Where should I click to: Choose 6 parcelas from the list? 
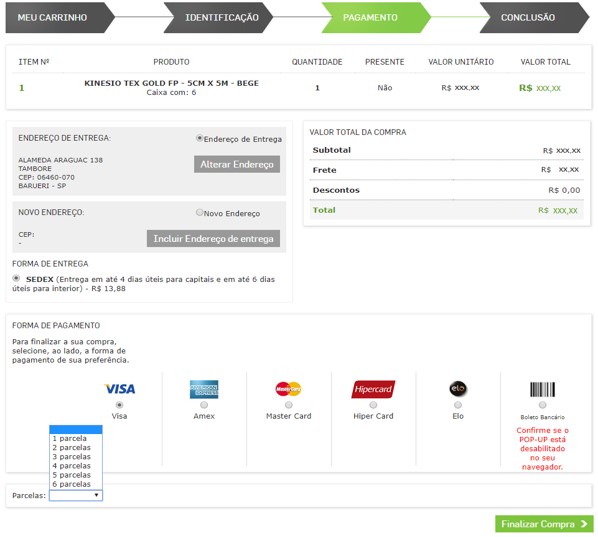pos(76,484)
